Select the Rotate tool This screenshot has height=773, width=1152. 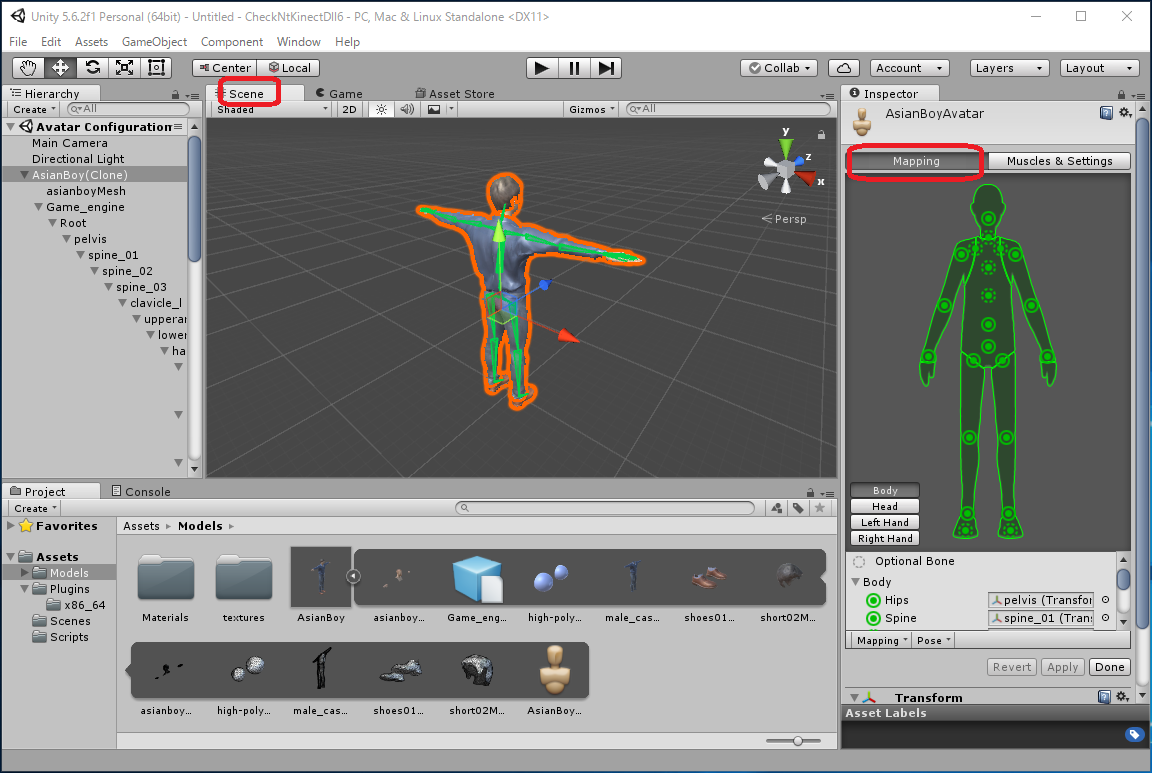coord(92,68)
